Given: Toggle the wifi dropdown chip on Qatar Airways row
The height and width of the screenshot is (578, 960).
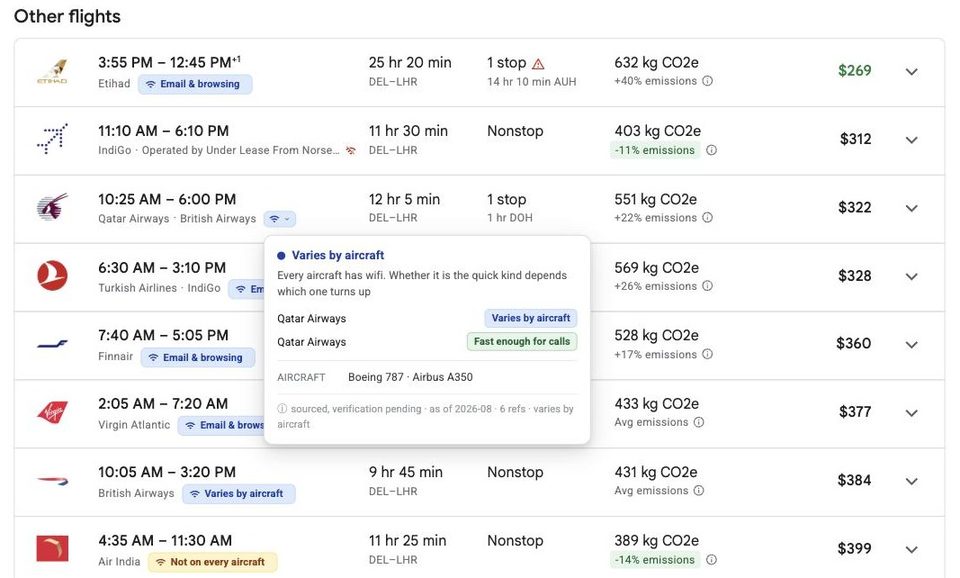Looking at the screenshot, I should click(280, 219).
